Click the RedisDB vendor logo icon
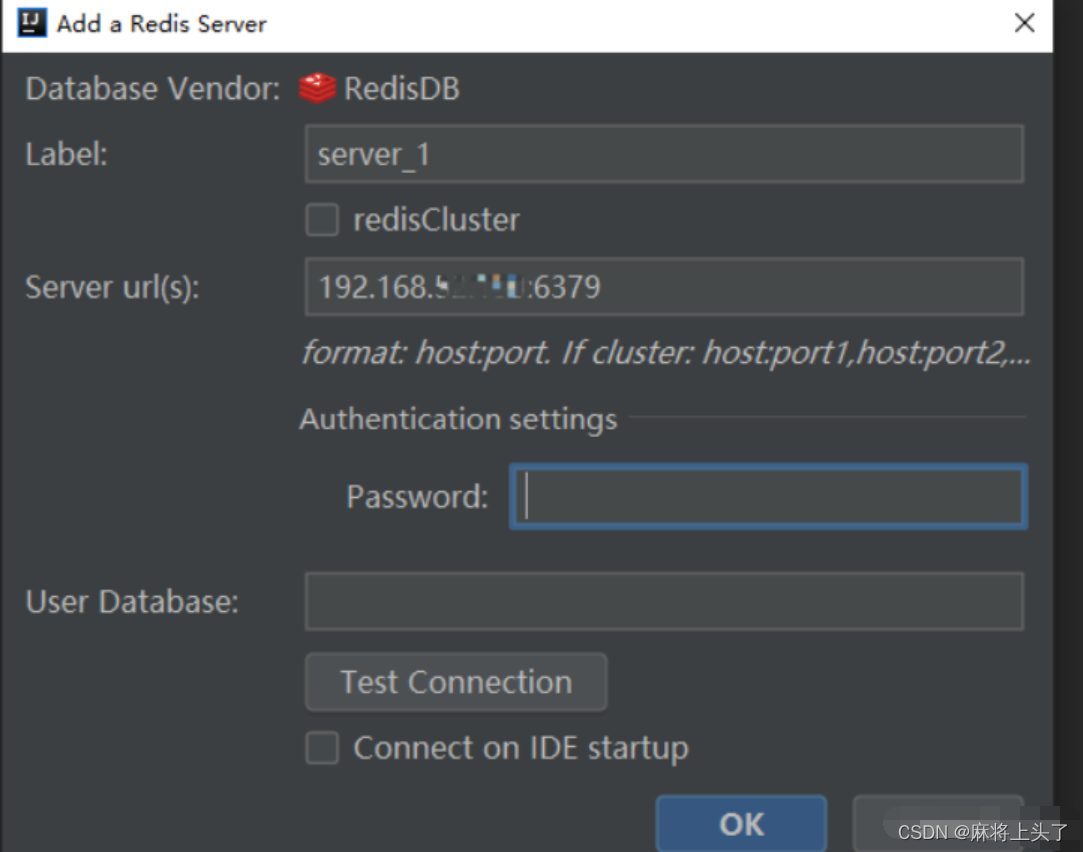This screenshot has width=1083, height=852. click(317, 88)
